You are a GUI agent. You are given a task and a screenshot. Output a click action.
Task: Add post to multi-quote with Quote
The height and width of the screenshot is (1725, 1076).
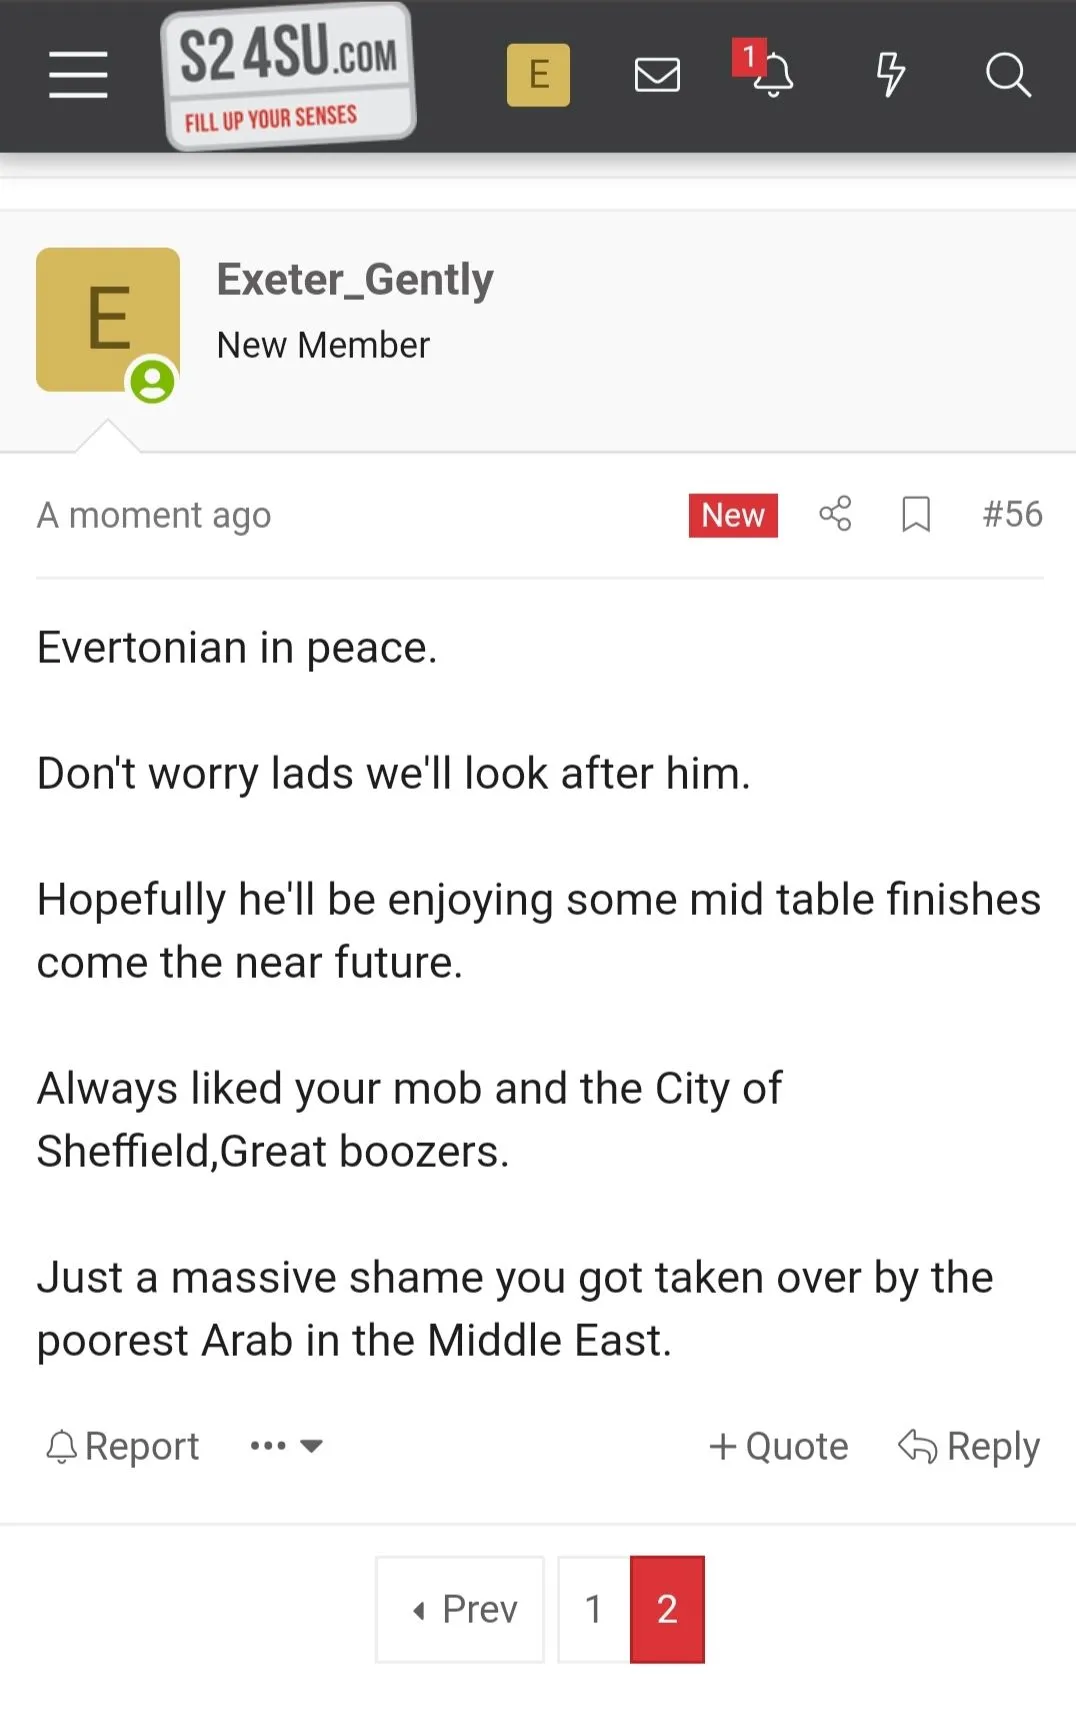pyautogui.click(x=778, y=1446)
